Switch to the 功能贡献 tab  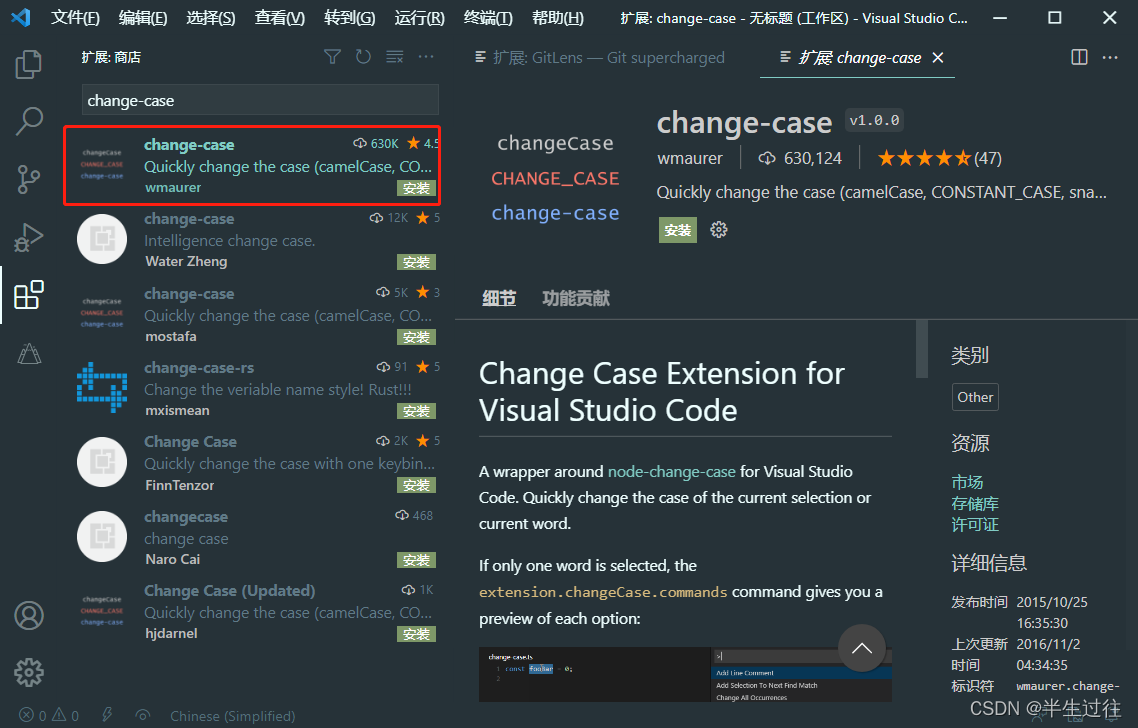point(576,298)
